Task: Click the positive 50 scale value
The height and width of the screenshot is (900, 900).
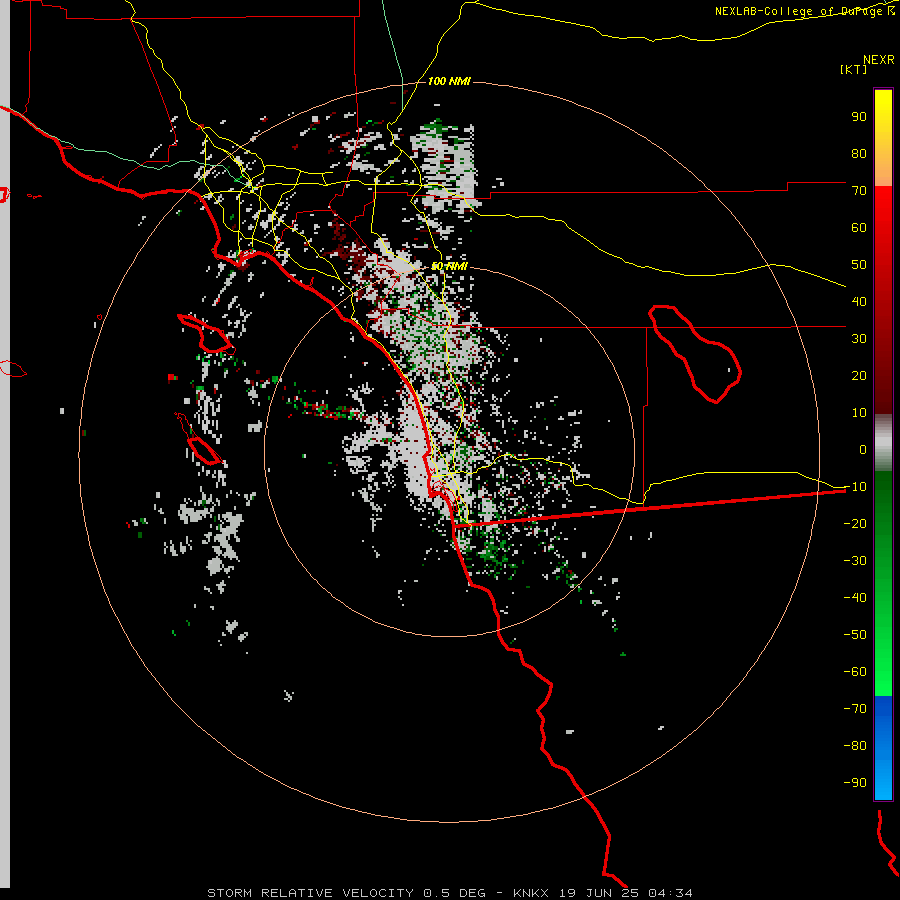Action: pyautogui.click(x=859, y=265)
